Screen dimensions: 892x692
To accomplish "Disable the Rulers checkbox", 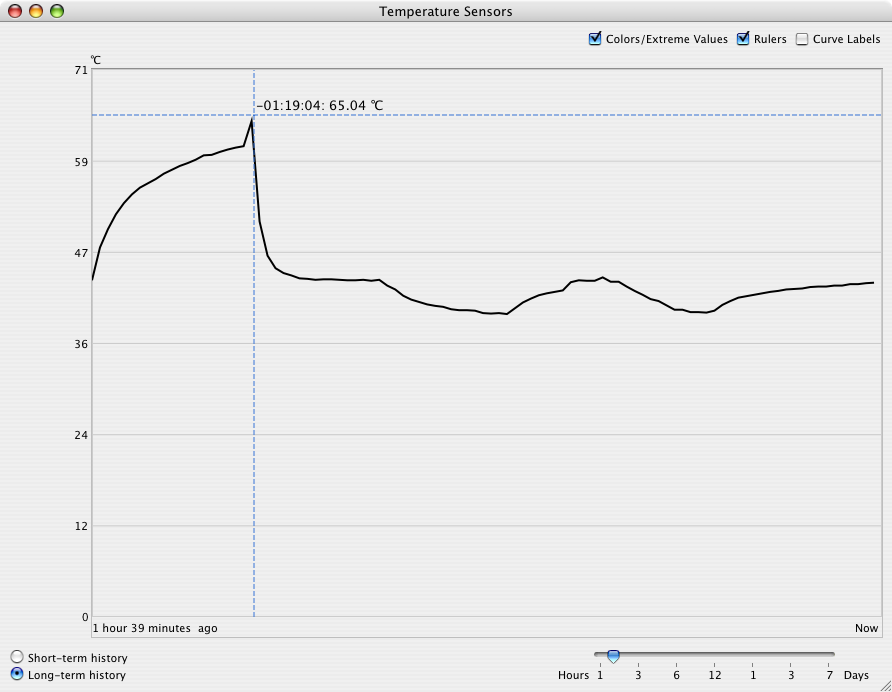I will coord(743,40).
